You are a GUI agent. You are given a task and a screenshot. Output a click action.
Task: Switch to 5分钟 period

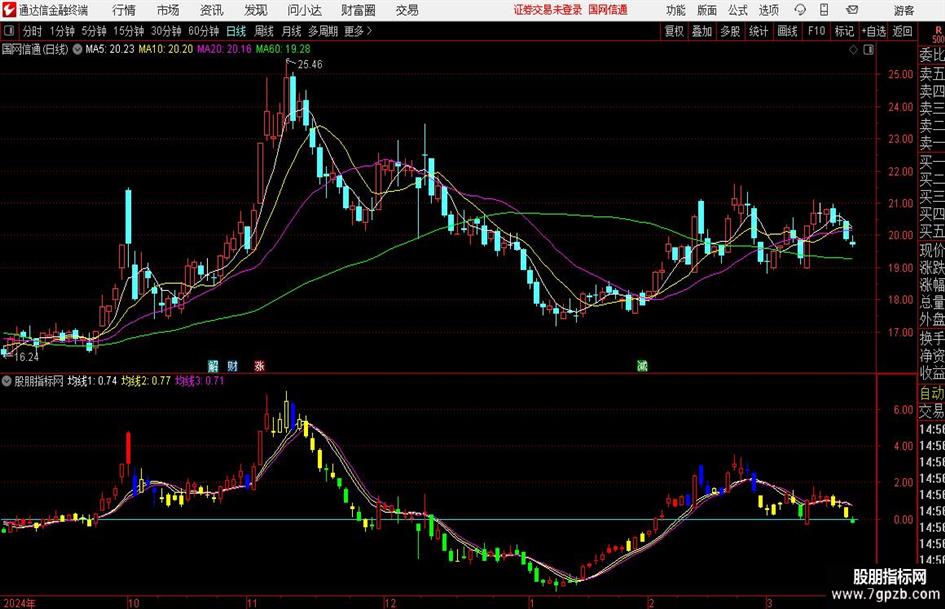[94, 31]
